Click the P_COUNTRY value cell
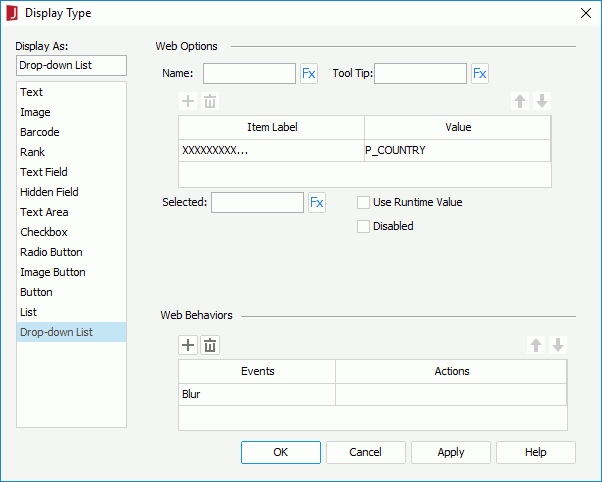Image resolution: width=602 pixels, height=482 pixels. [457, 150]
